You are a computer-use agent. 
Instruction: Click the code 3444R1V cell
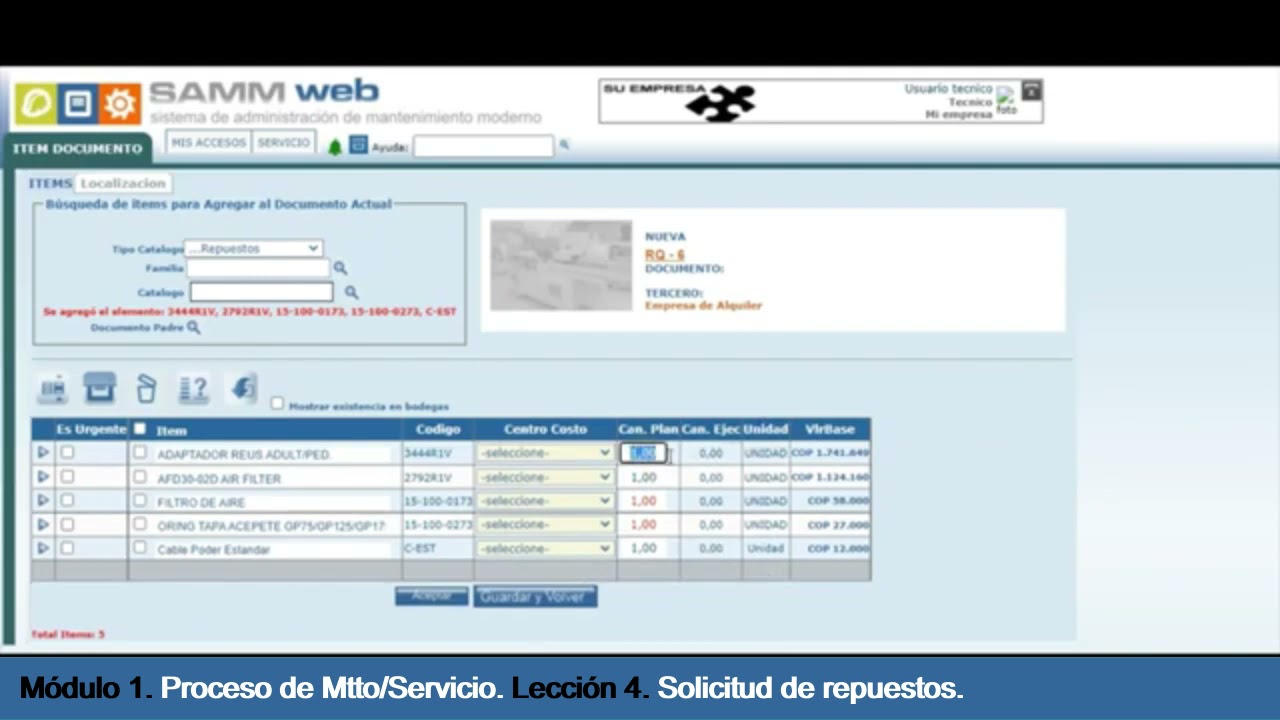(438, 453)
